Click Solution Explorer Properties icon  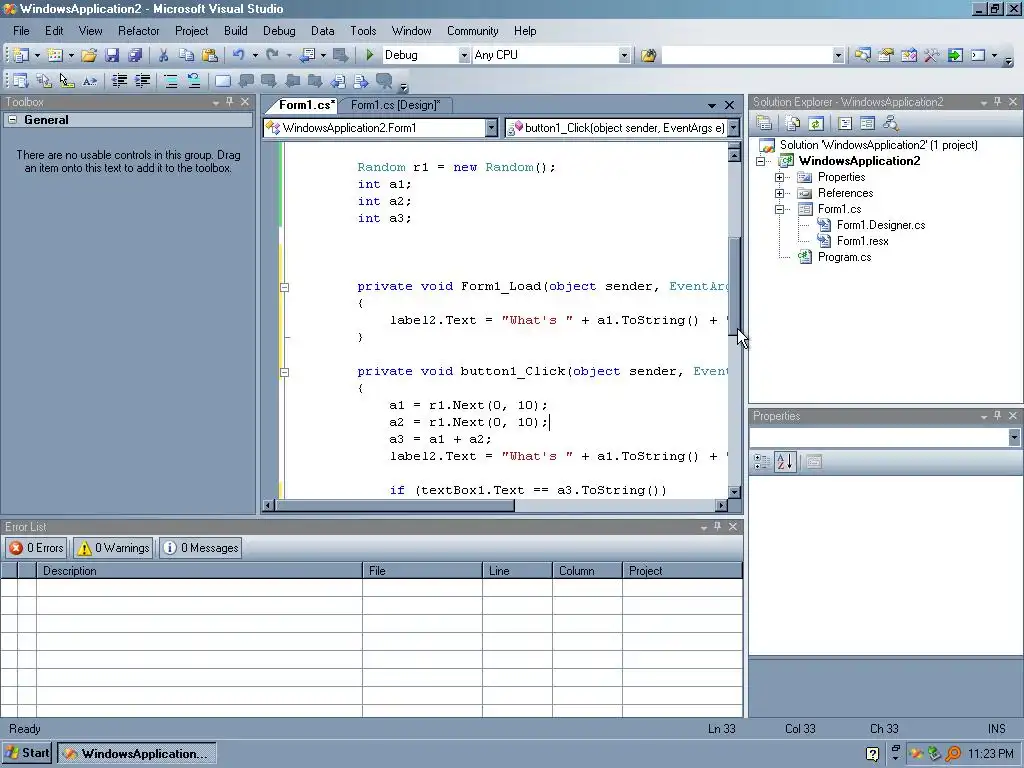click(764, 123)
